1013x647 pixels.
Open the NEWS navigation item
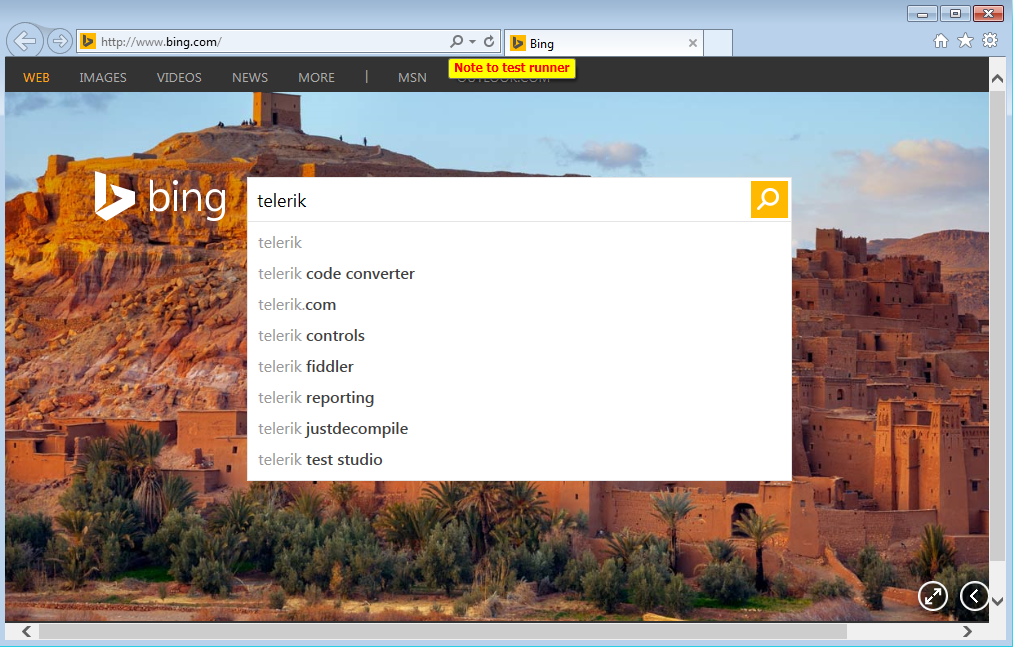(250, 78)
